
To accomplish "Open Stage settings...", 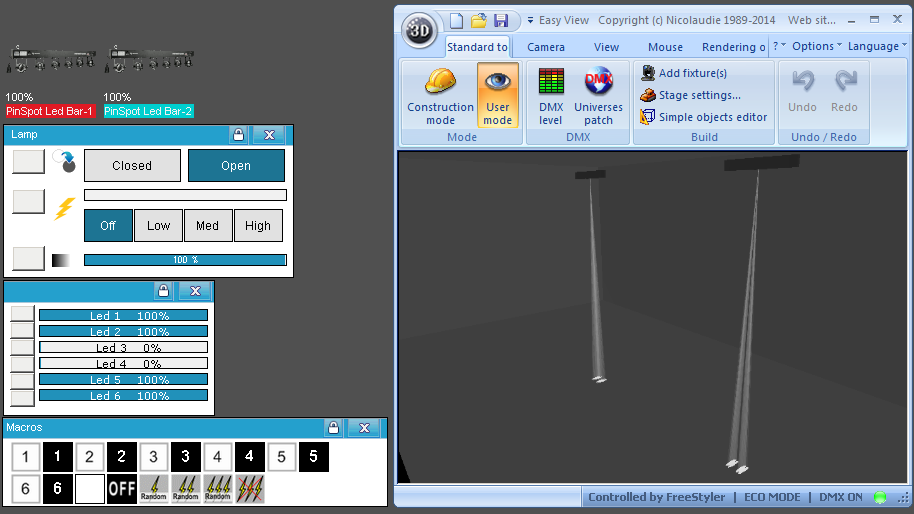I will [x=690, y=95].
